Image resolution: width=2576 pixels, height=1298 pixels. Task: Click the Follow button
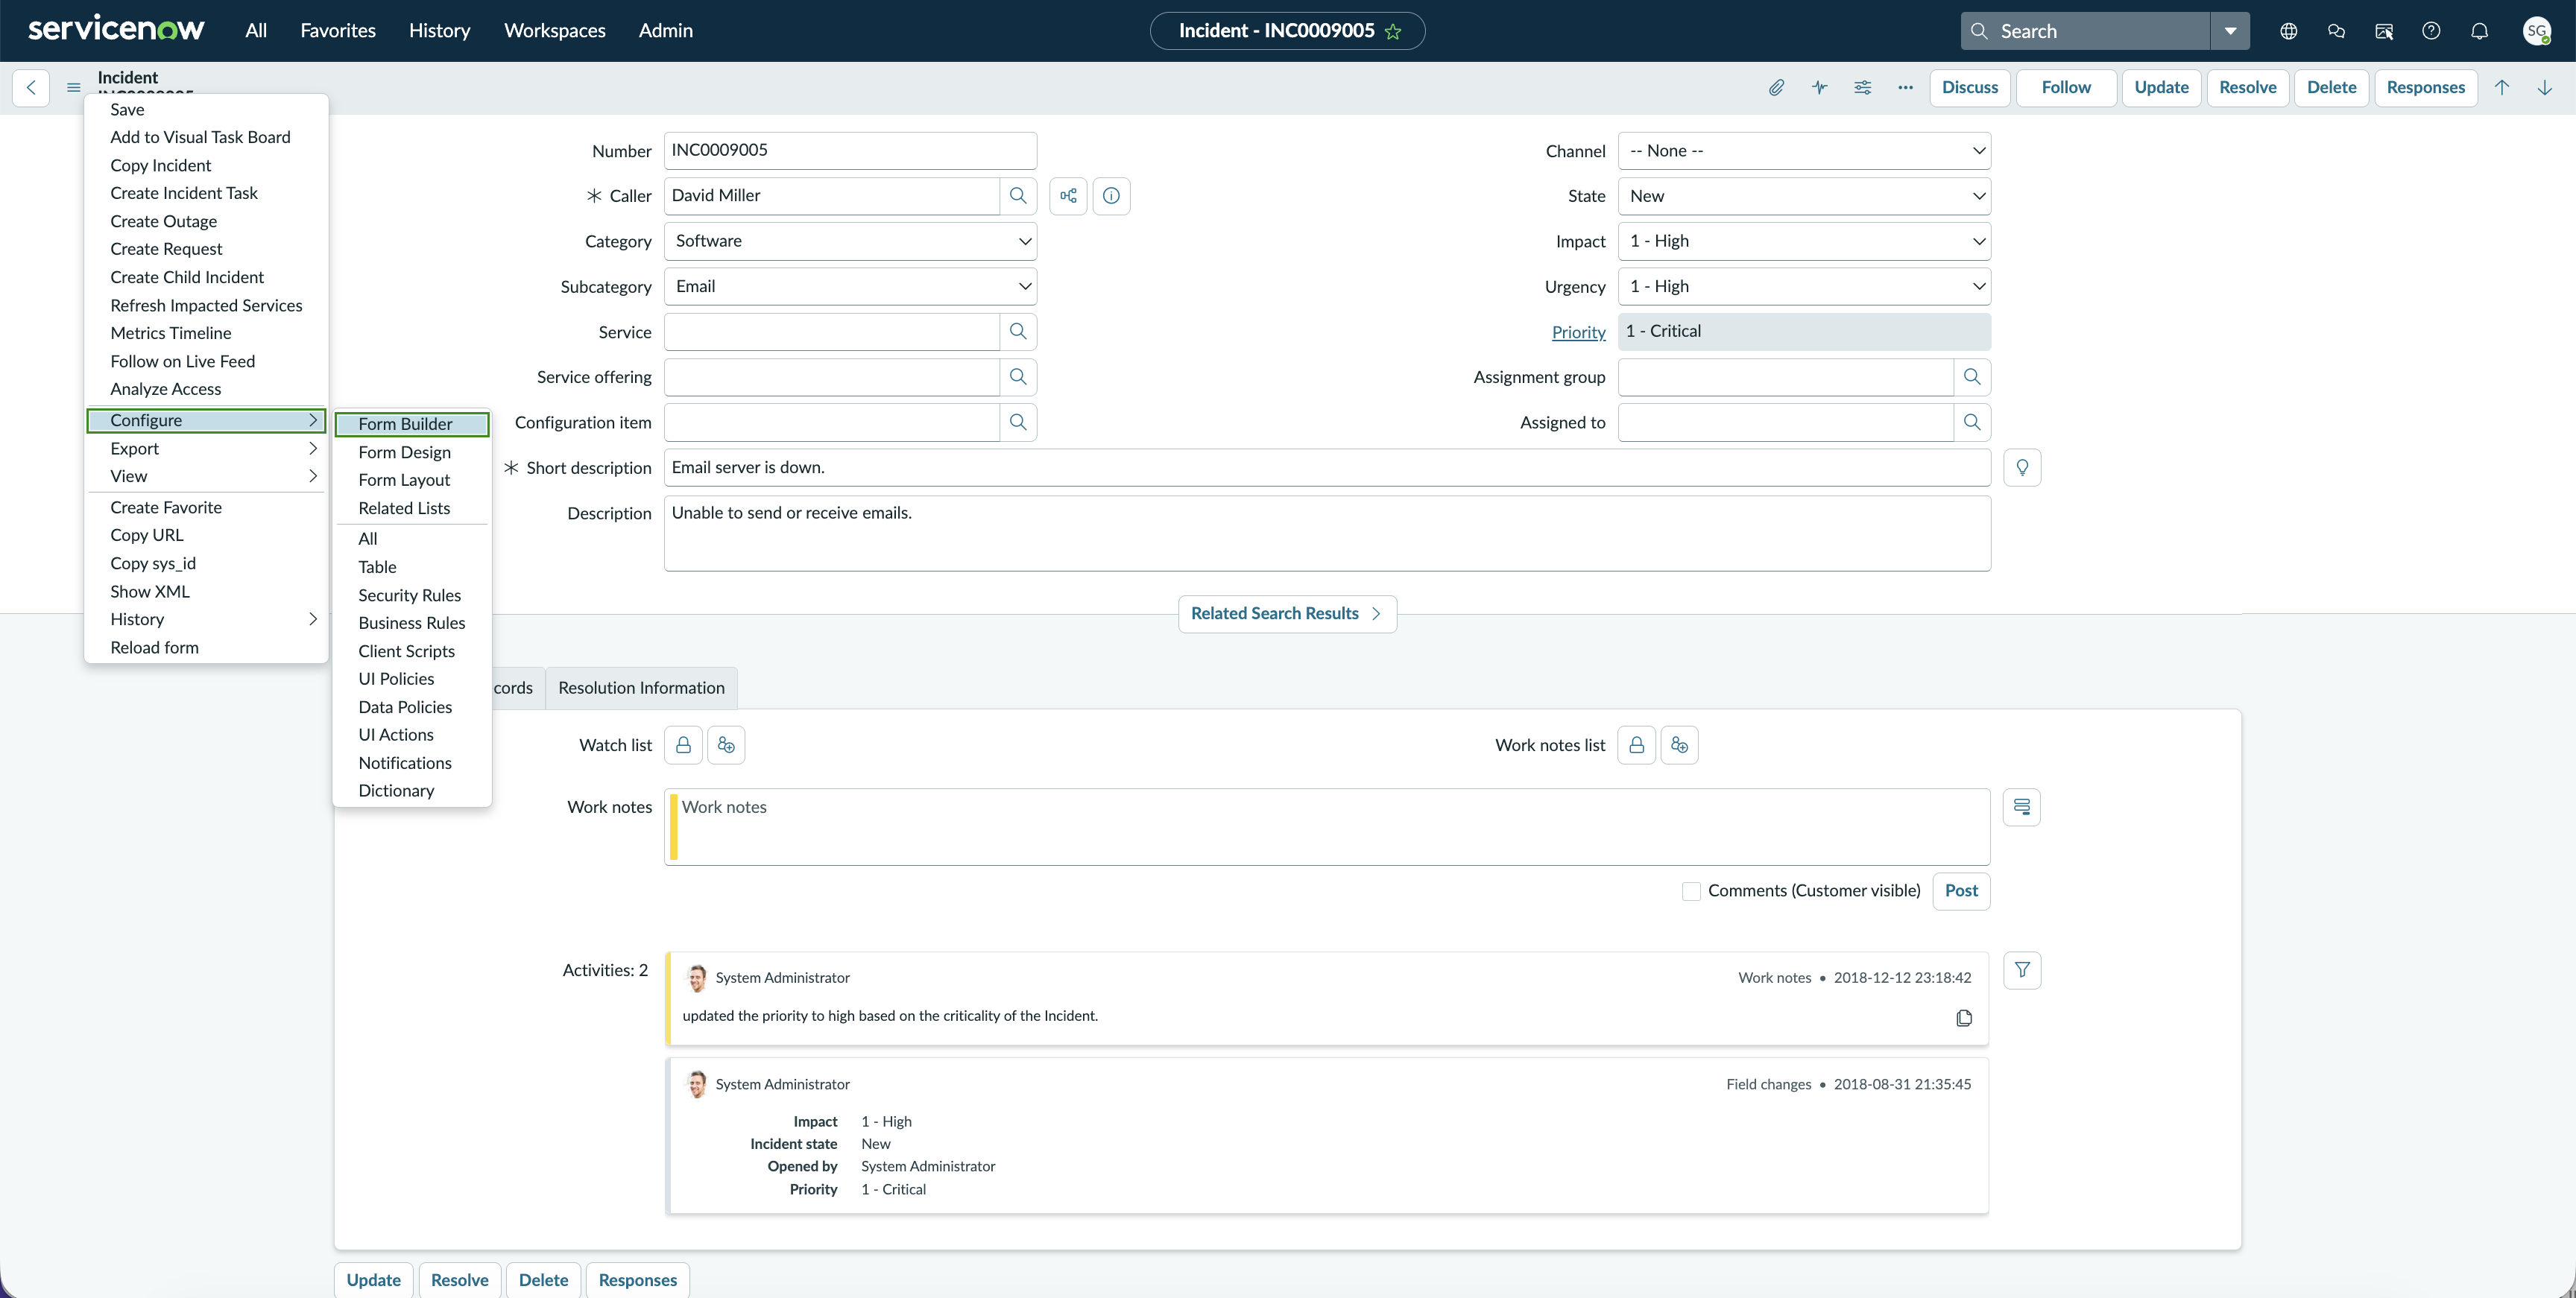[2066, 87]
